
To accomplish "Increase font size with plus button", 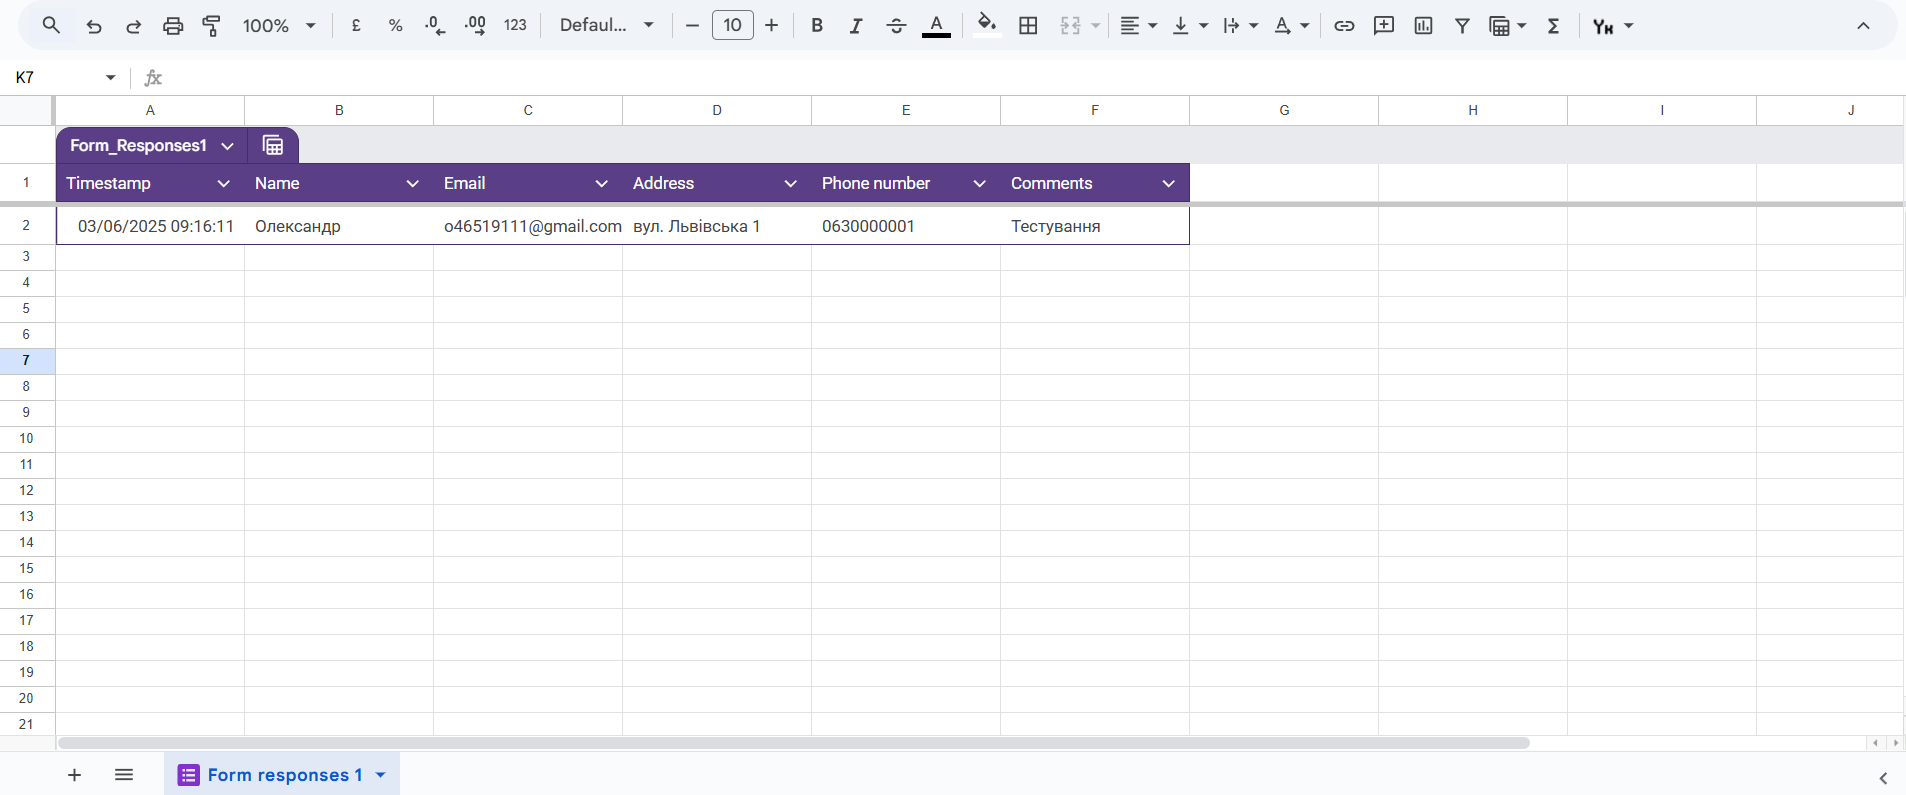I will pyautogui.click(x=772, y=26).
